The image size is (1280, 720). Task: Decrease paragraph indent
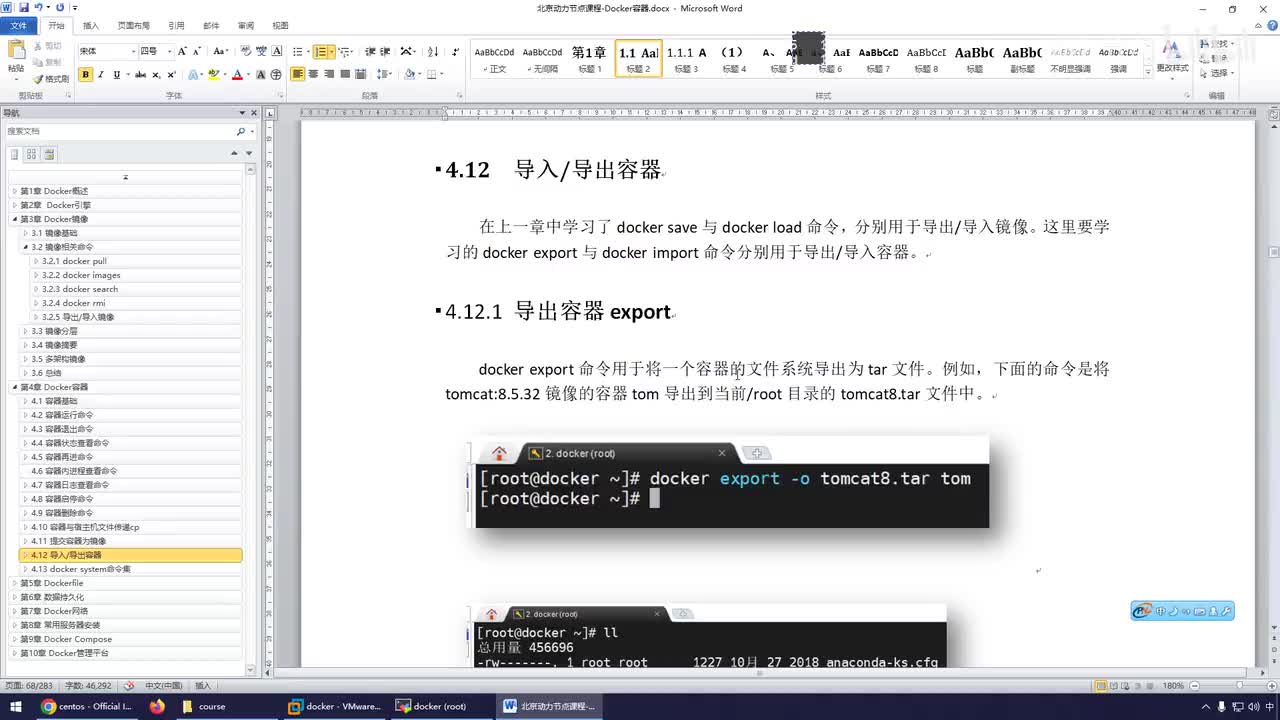pyautogui.click(x=370, y=51)
